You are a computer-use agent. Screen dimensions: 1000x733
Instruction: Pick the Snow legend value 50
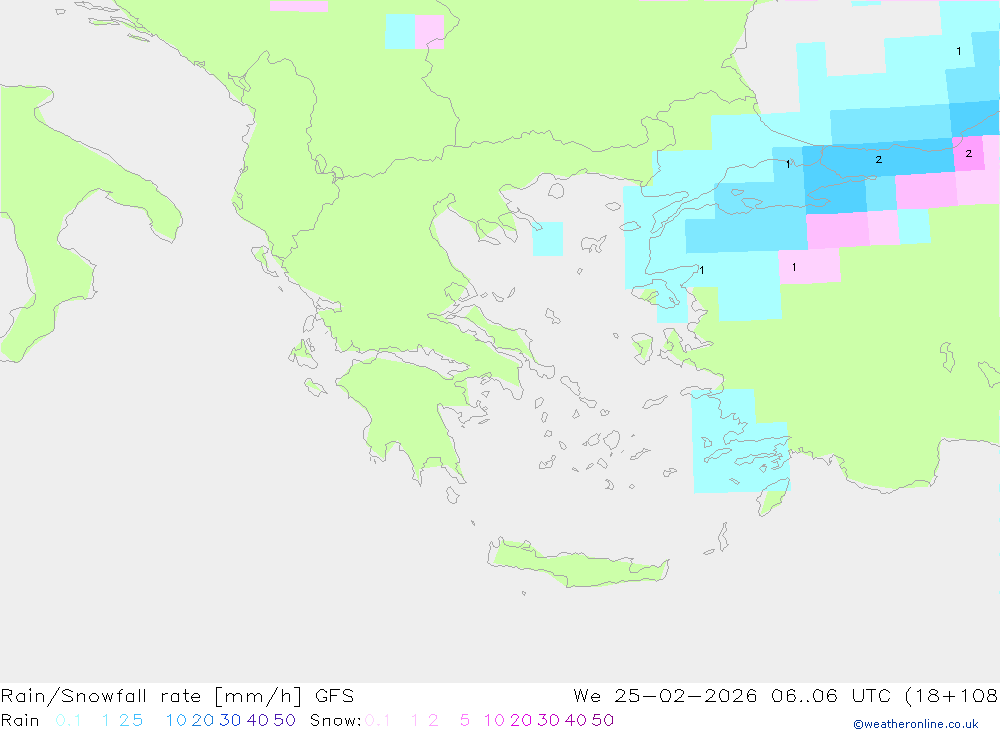pos(603,720)
